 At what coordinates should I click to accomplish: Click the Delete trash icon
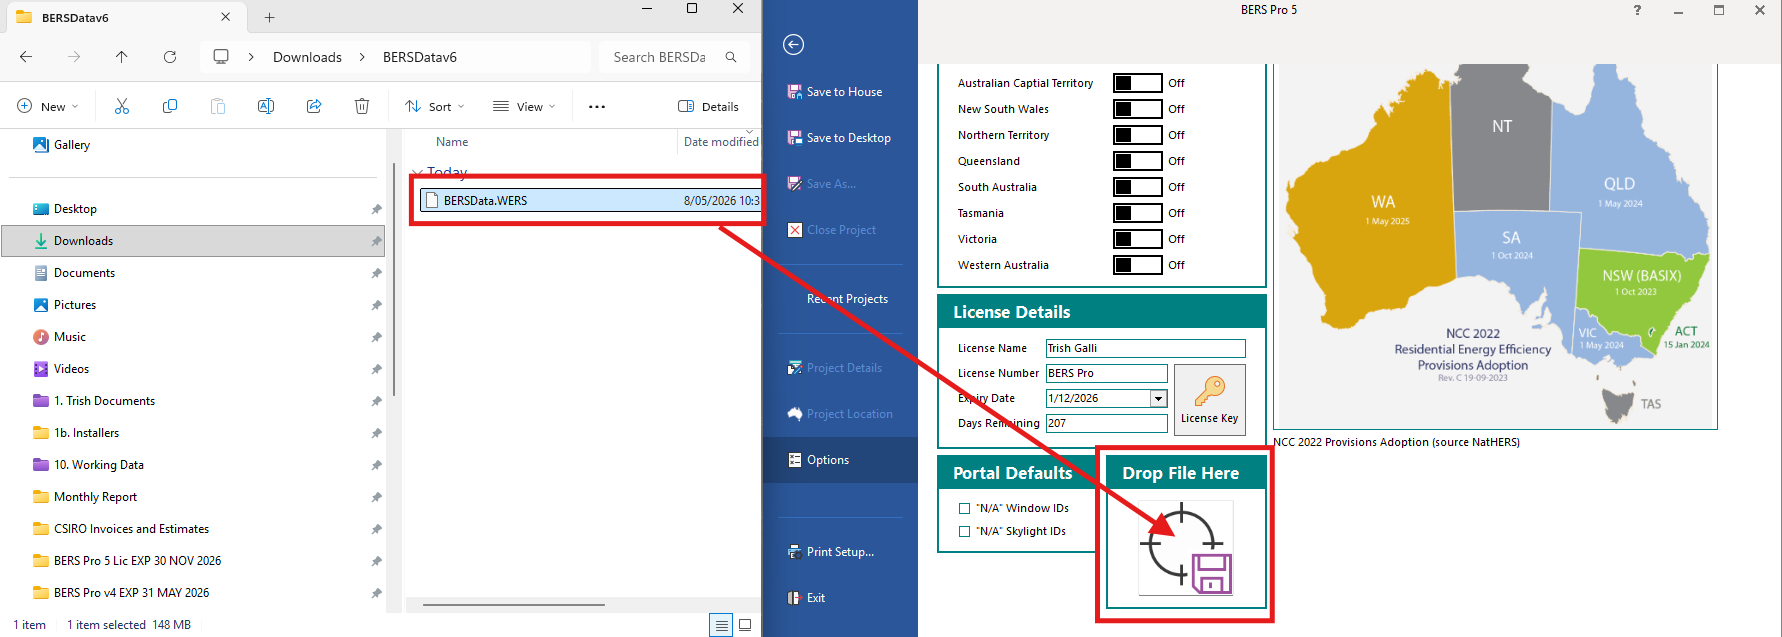pos(362,106)
